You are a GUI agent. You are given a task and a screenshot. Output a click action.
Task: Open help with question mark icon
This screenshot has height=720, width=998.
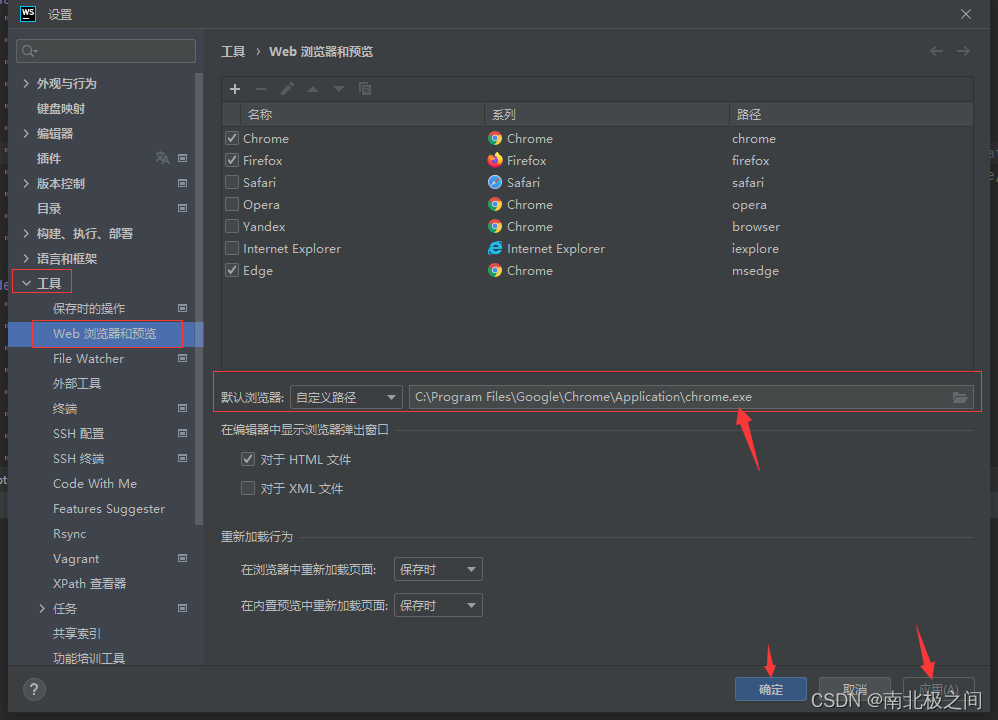[x=34, y=689]
